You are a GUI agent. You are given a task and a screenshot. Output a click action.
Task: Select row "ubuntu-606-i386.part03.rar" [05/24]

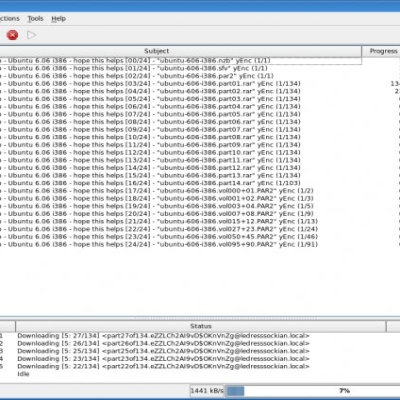200,99
